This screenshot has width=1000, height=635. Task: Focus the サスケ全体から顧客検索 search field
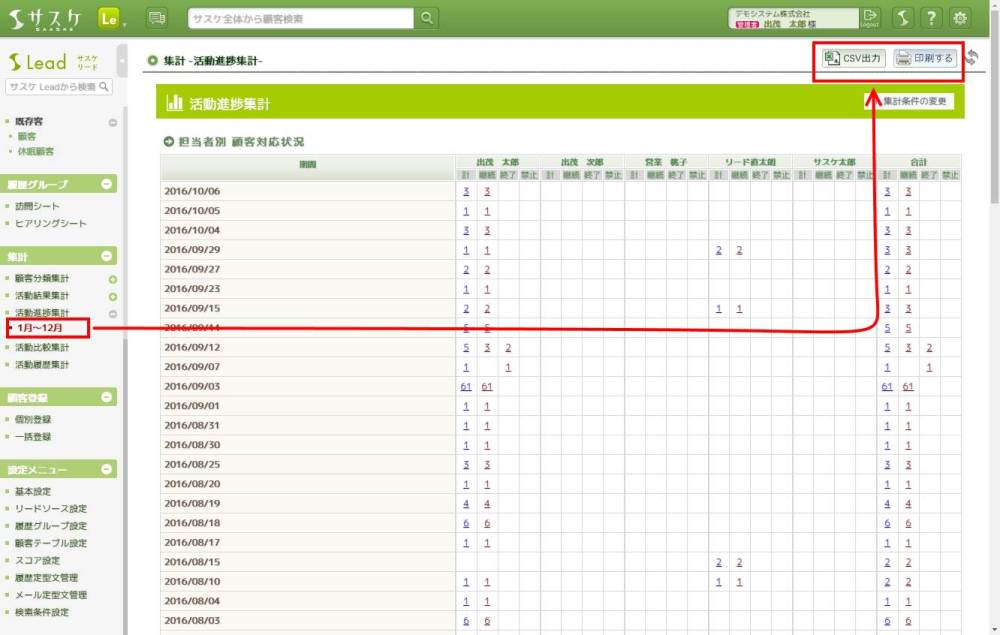coord(300,18)
